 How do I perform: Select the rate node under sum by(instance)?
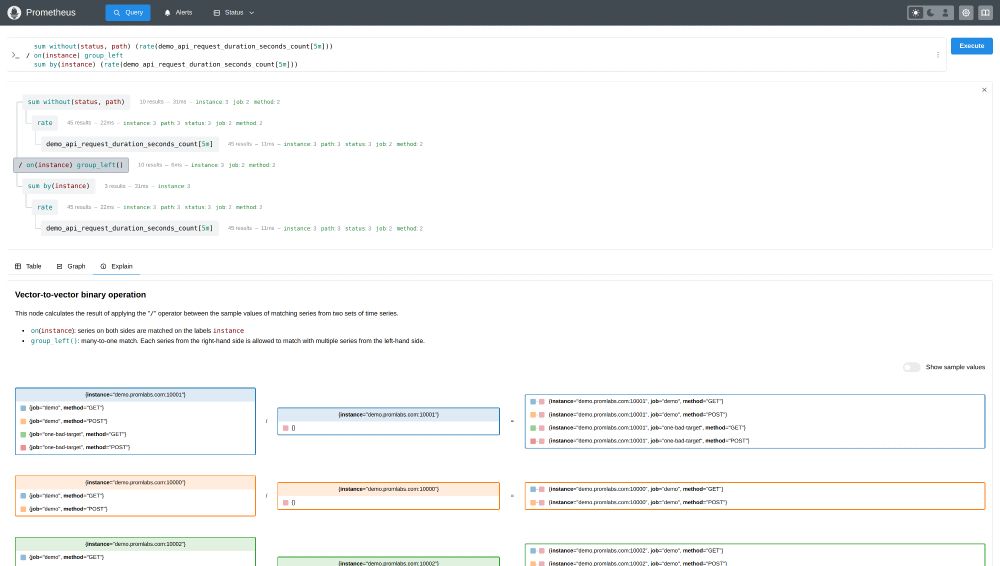point(45,207)
